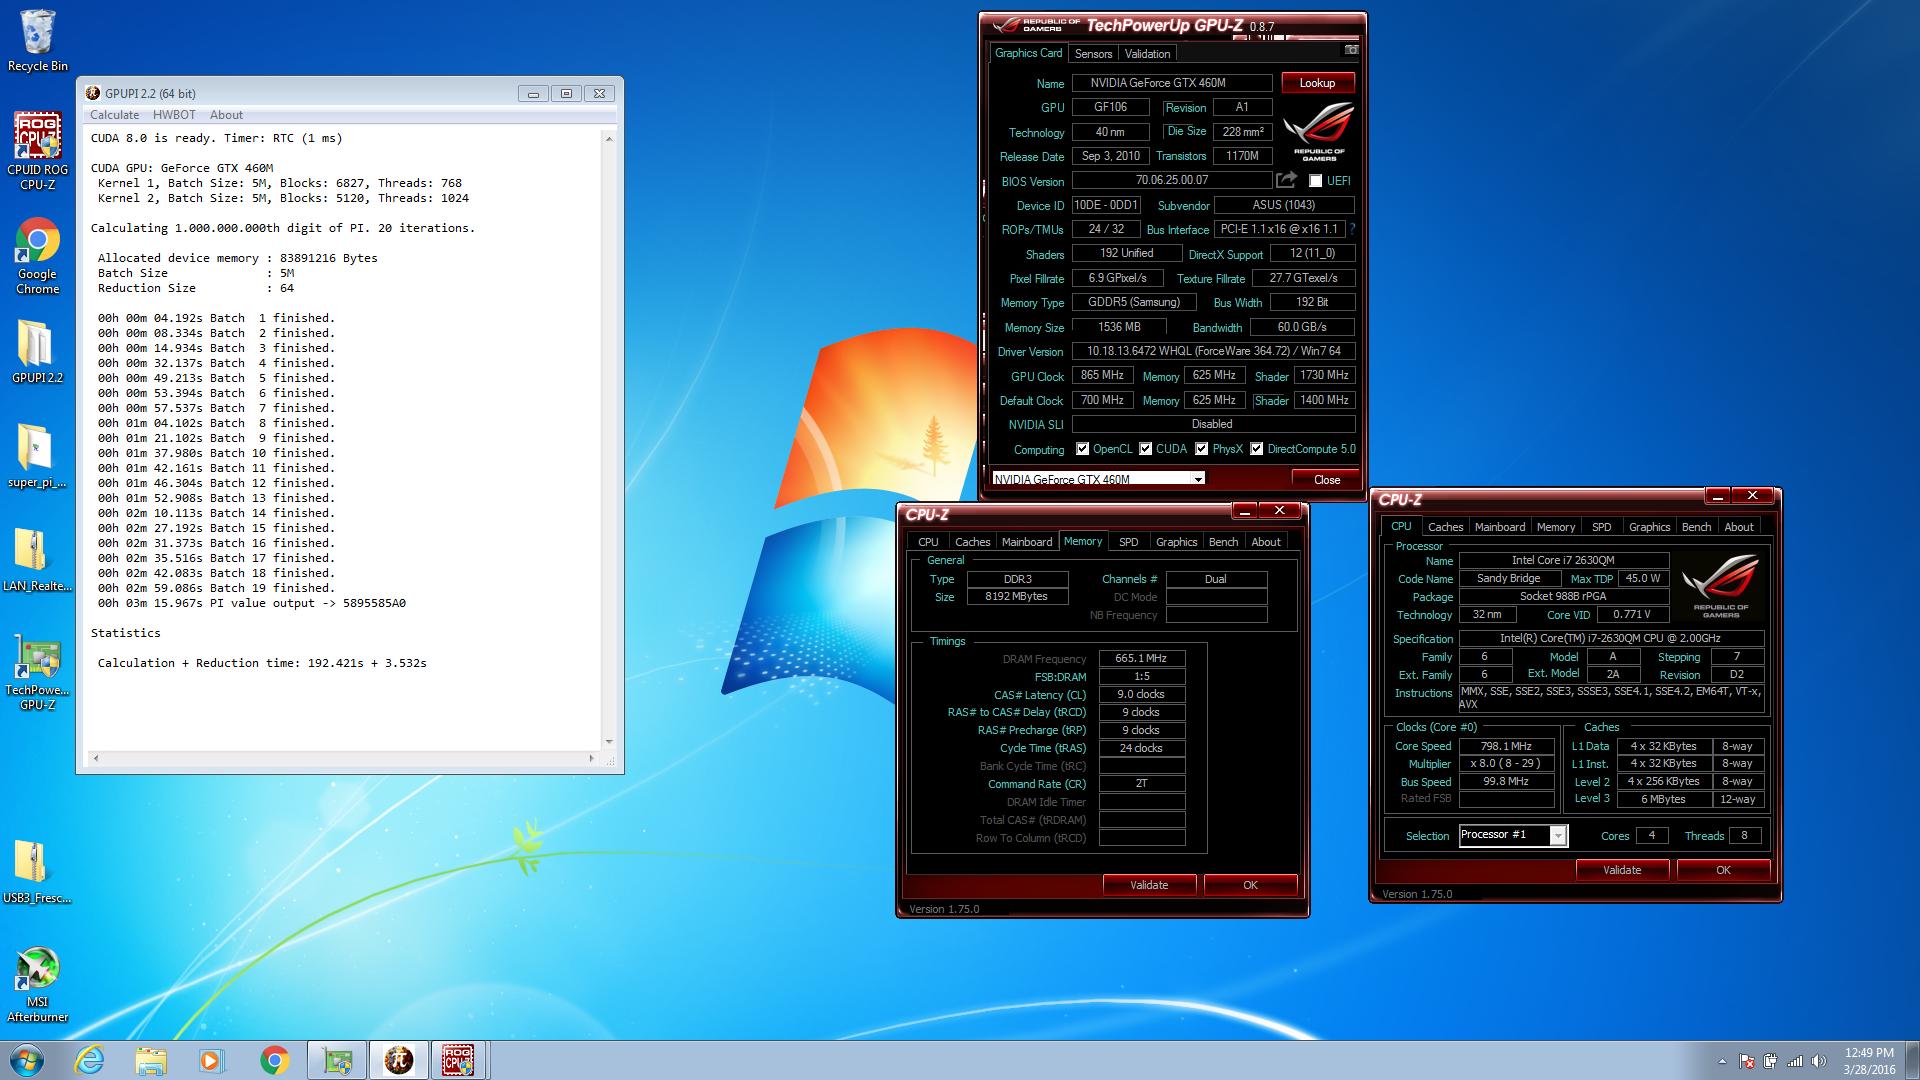The height and width of the screenshot is (1080, 1920).
Task: Click Validate in the processor CPU-Z window
Action: [x=1622, y=870]
